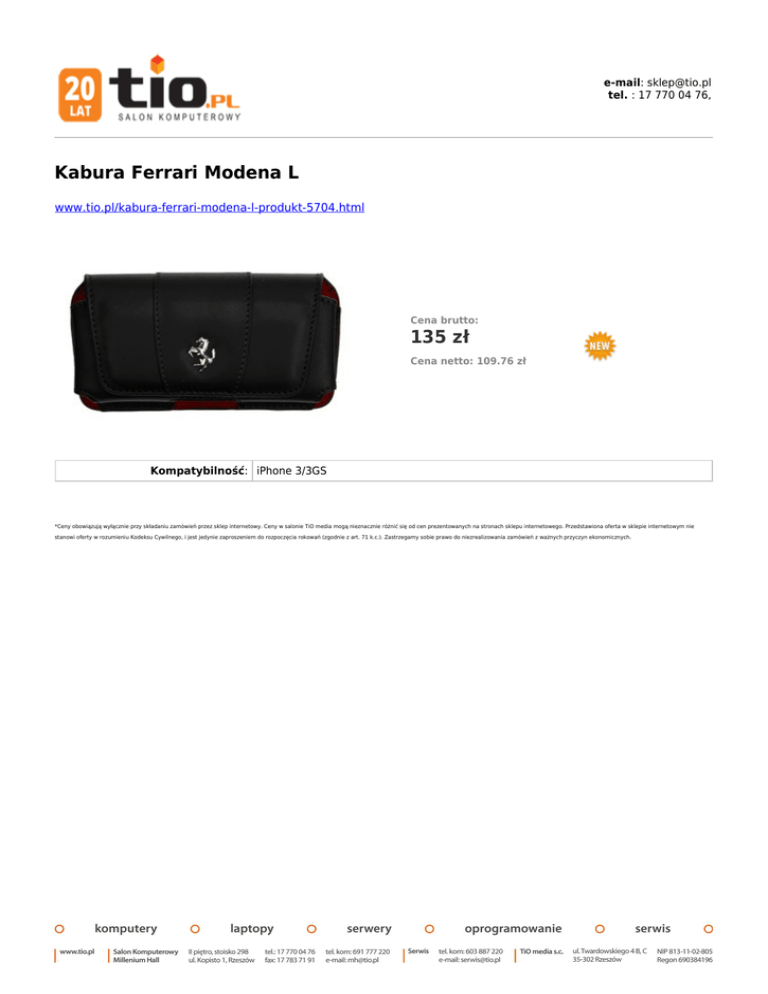The width and height of the screenshot is (768, 994).
Task: Click the Ferrari horse emblem on case
Action: tap(202, 354)
